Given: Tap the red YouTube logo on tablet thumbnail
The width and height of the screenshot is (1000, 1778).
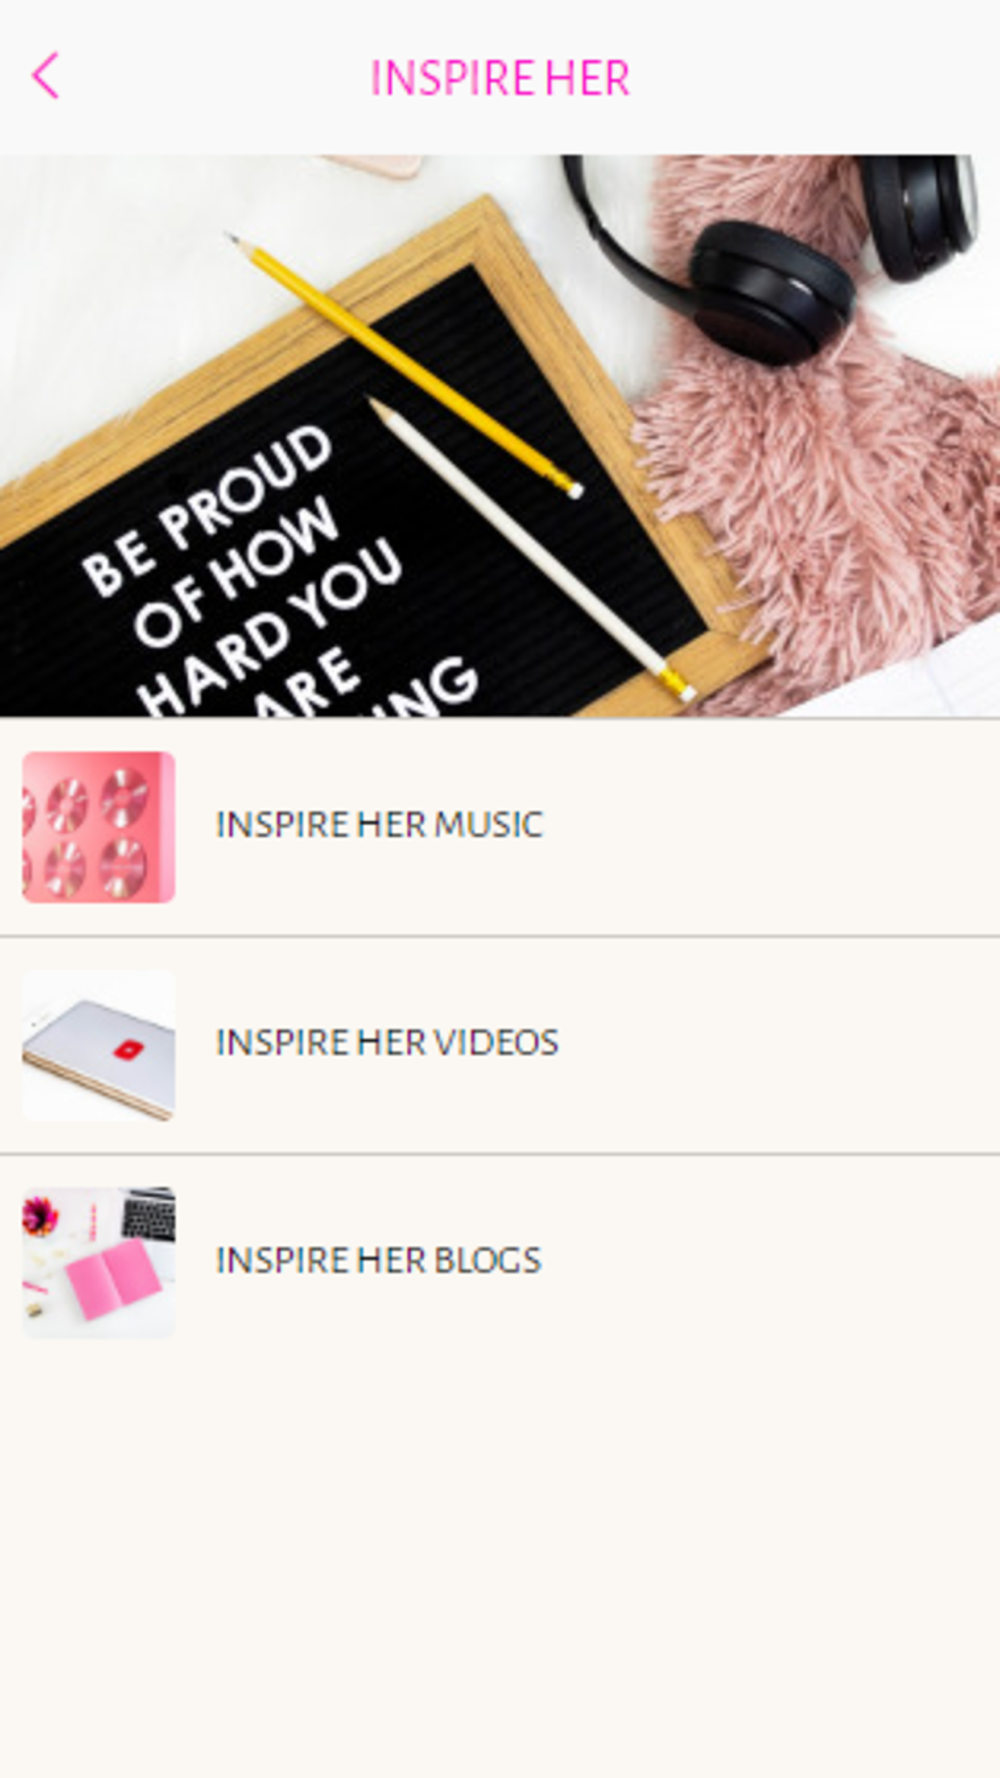Looking at the screenshot, I should pyautogui.click(x=128, y=1050).
